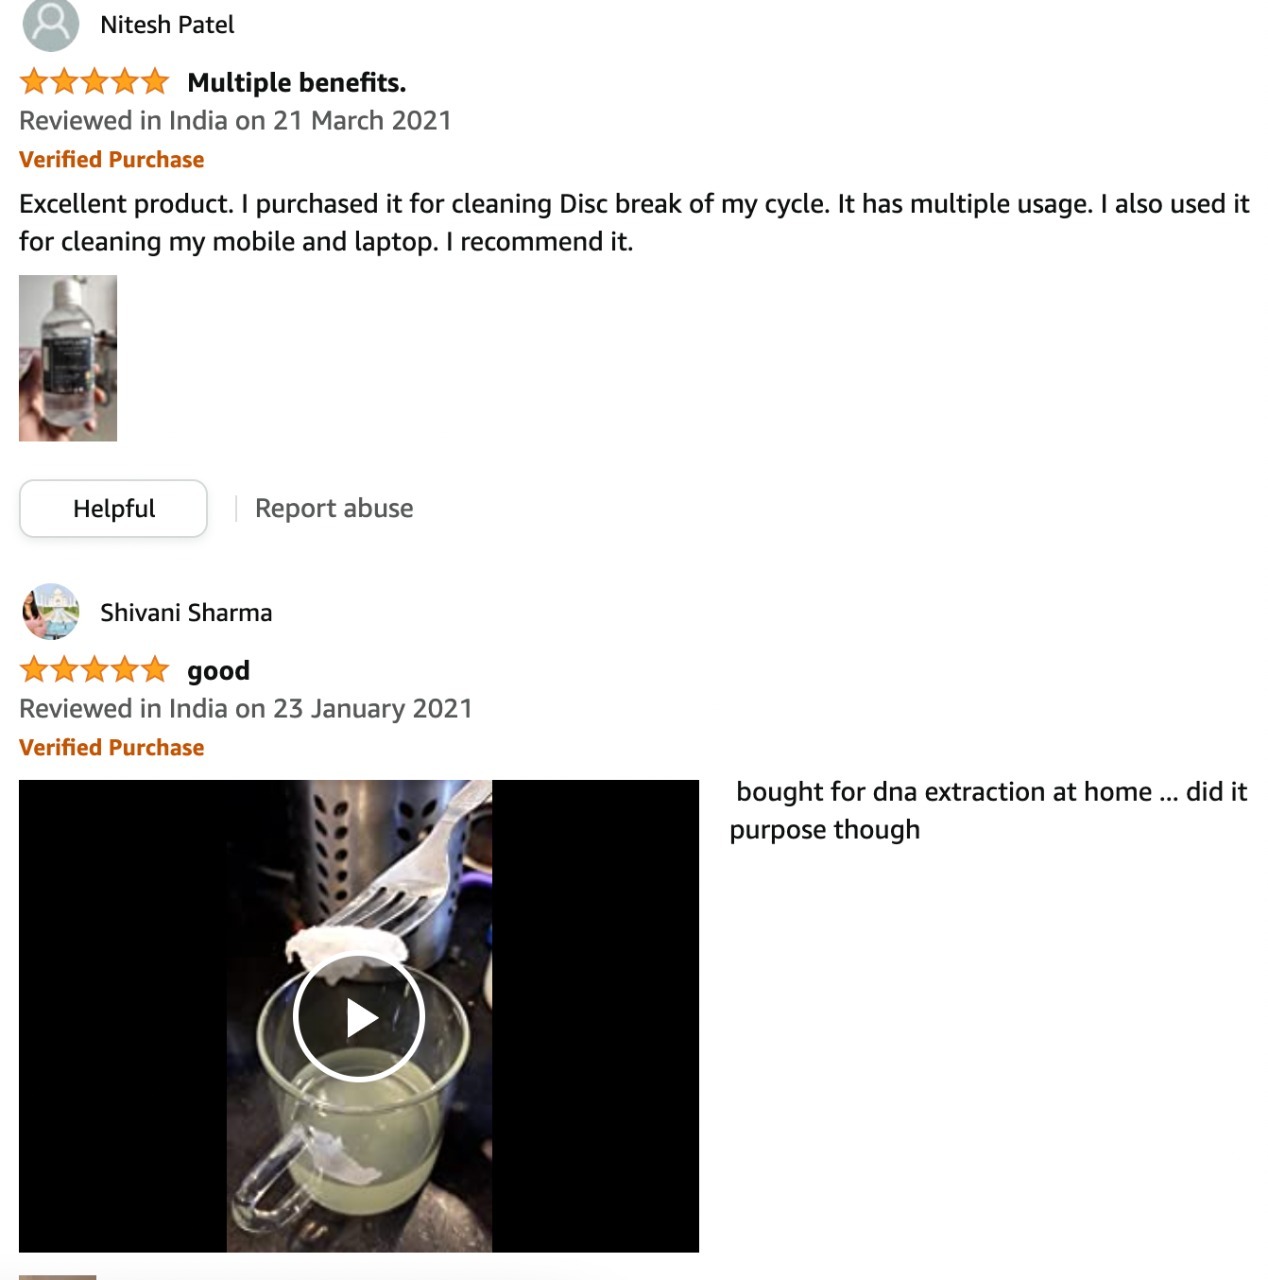Screen dimensions: 1268x1280
Task: Open the sanitizer bottle review photo
Action: 68,358
